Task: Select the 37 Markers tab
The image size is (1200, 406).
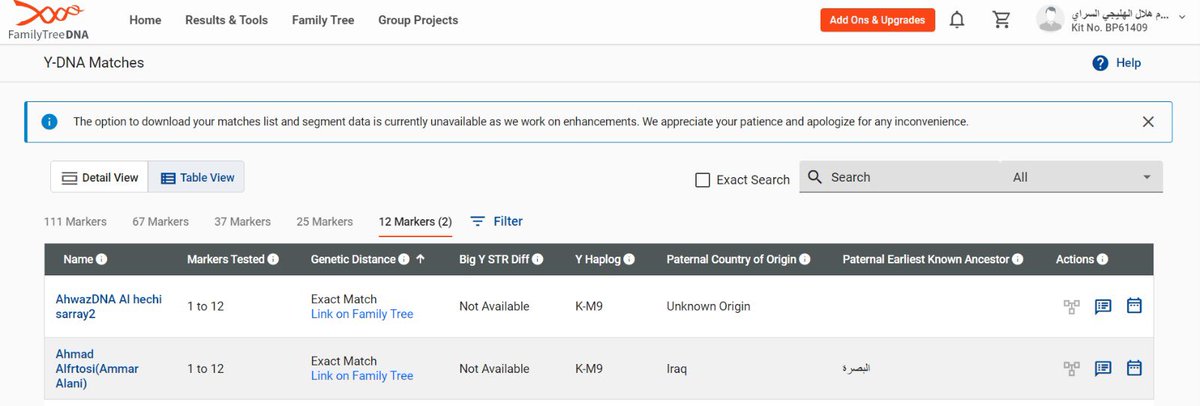Action: pos(242,221)
